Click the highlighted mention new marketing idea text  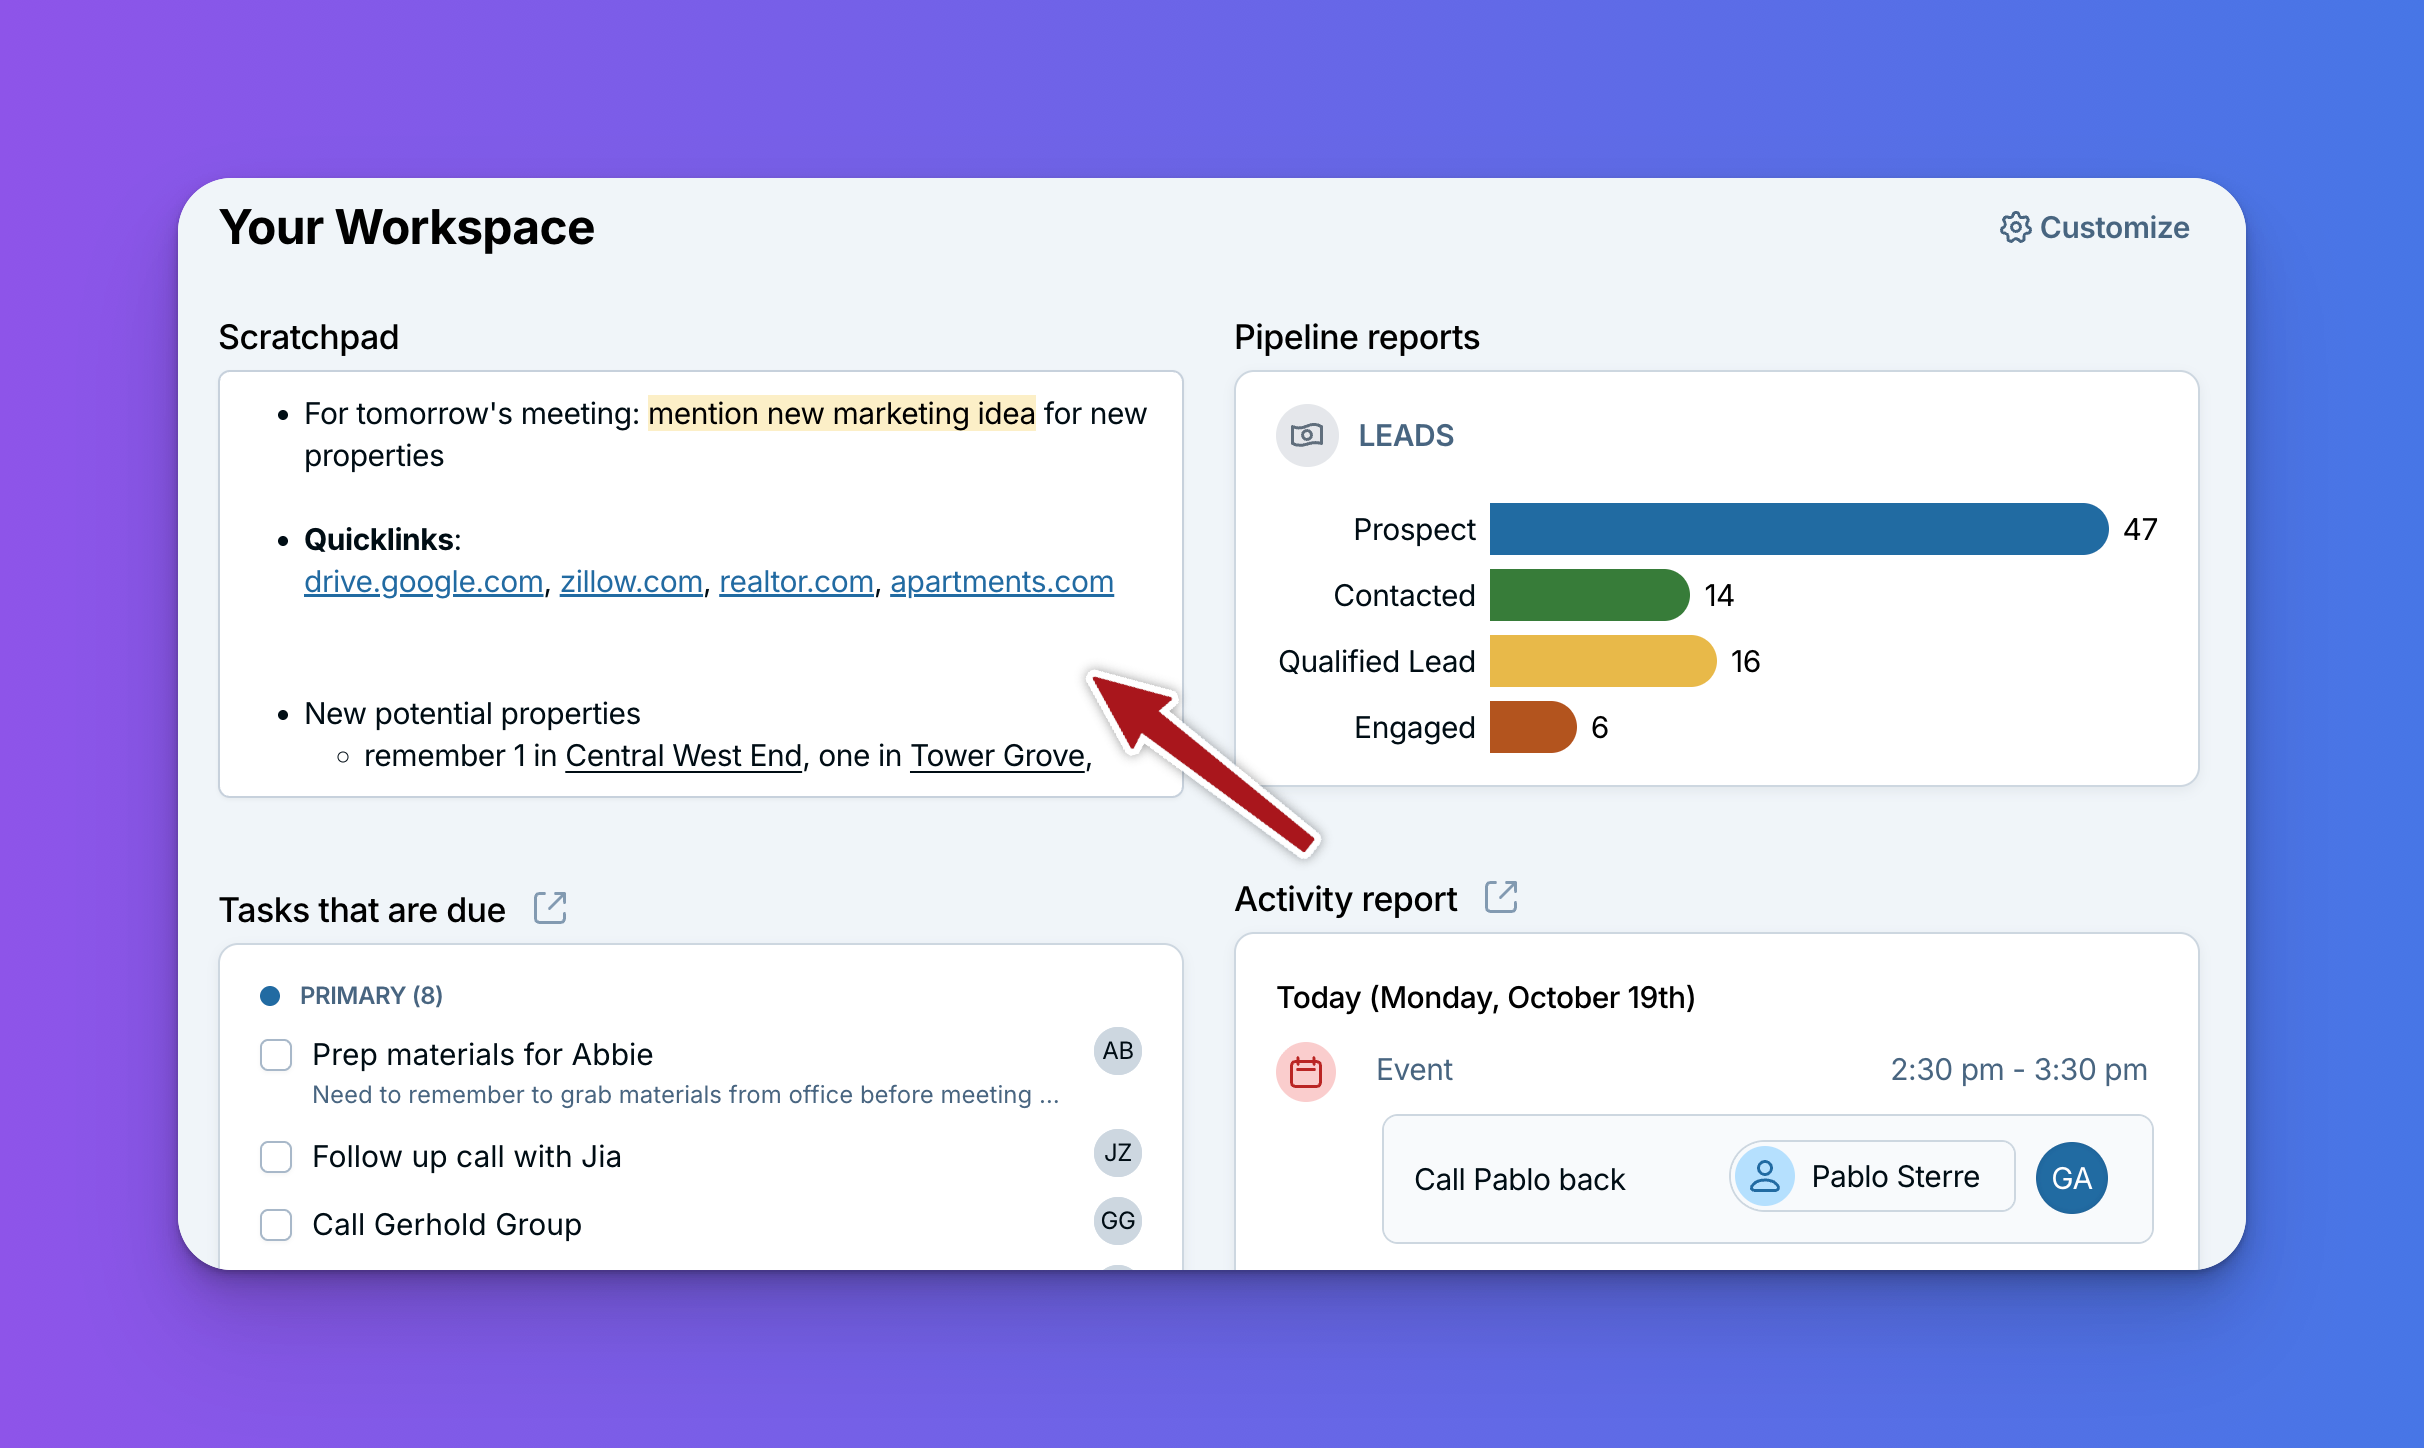[x=841, y=413]
